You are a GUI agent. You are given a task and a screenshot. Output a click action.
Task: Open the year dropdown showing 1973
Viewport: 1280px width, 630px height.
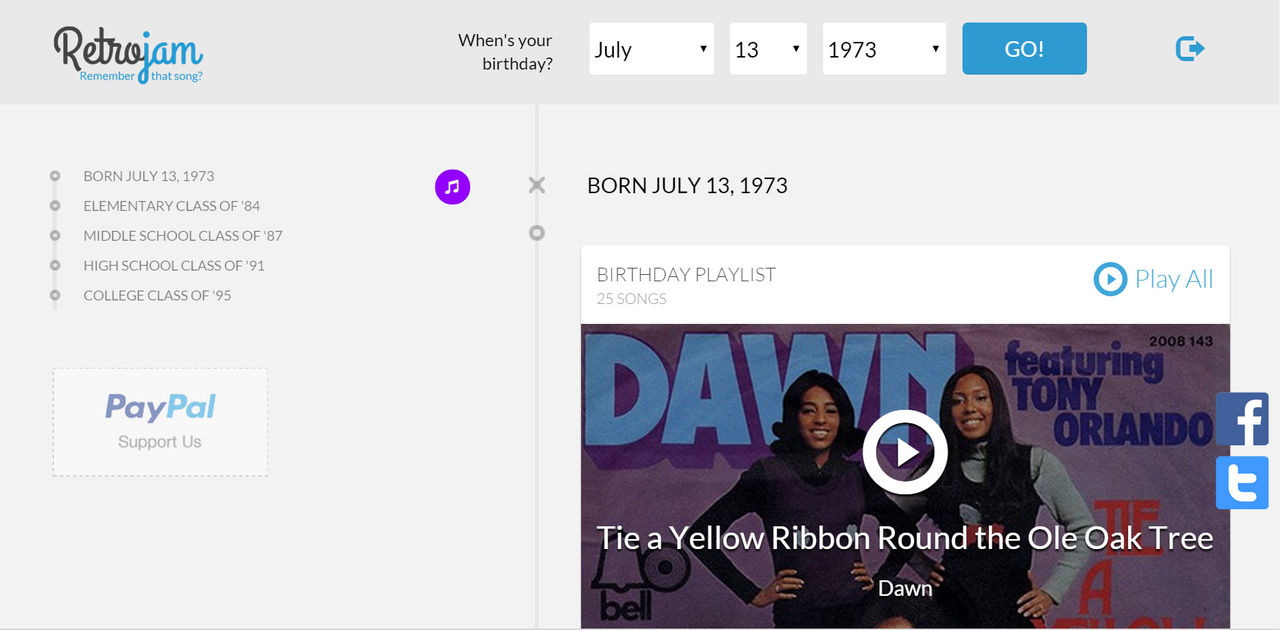click(884, 49)
